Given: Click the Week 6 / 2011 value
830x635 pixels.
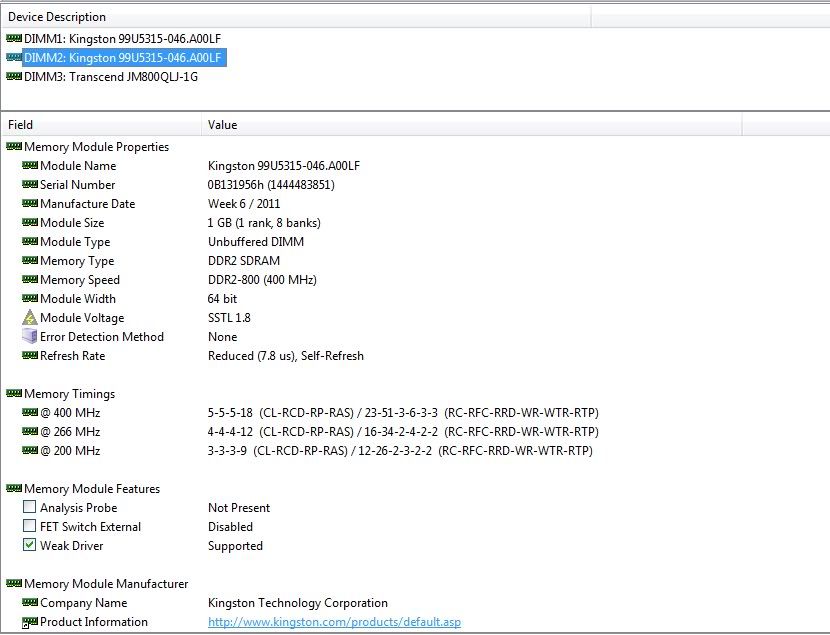Looking at the screenshot, I should 244,204.
